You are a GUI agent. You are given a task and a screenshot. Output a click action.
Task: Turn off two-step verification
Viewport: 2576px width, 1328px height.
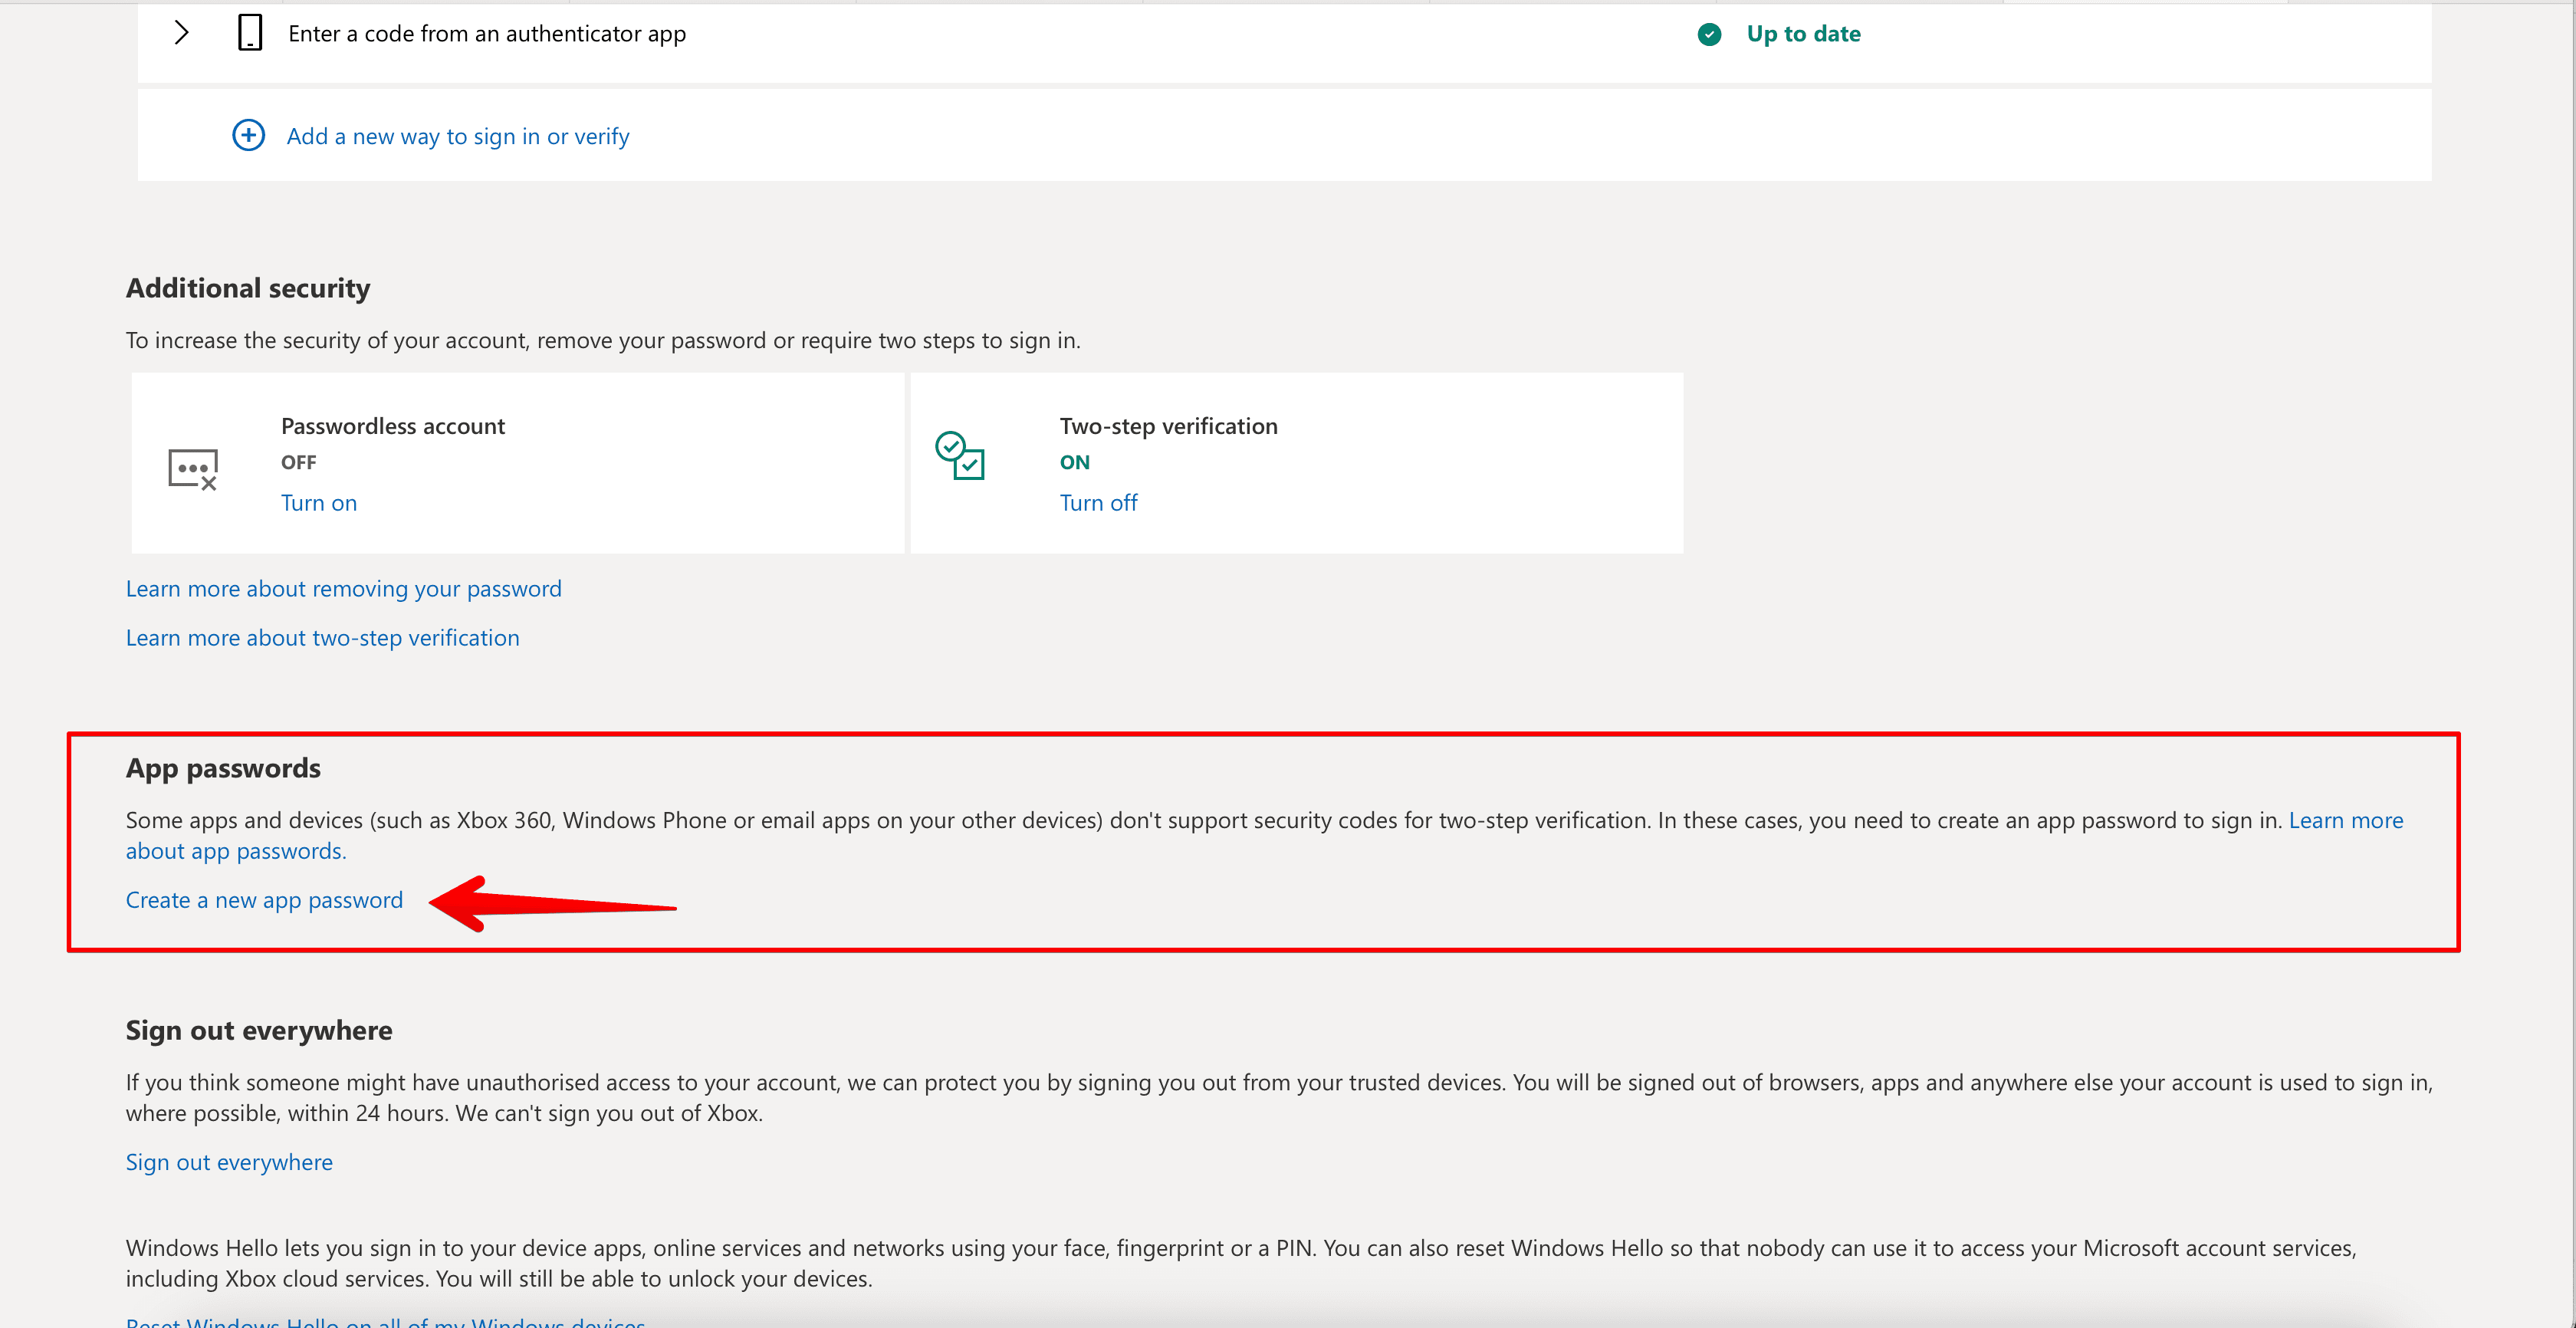pos(1098,502)
